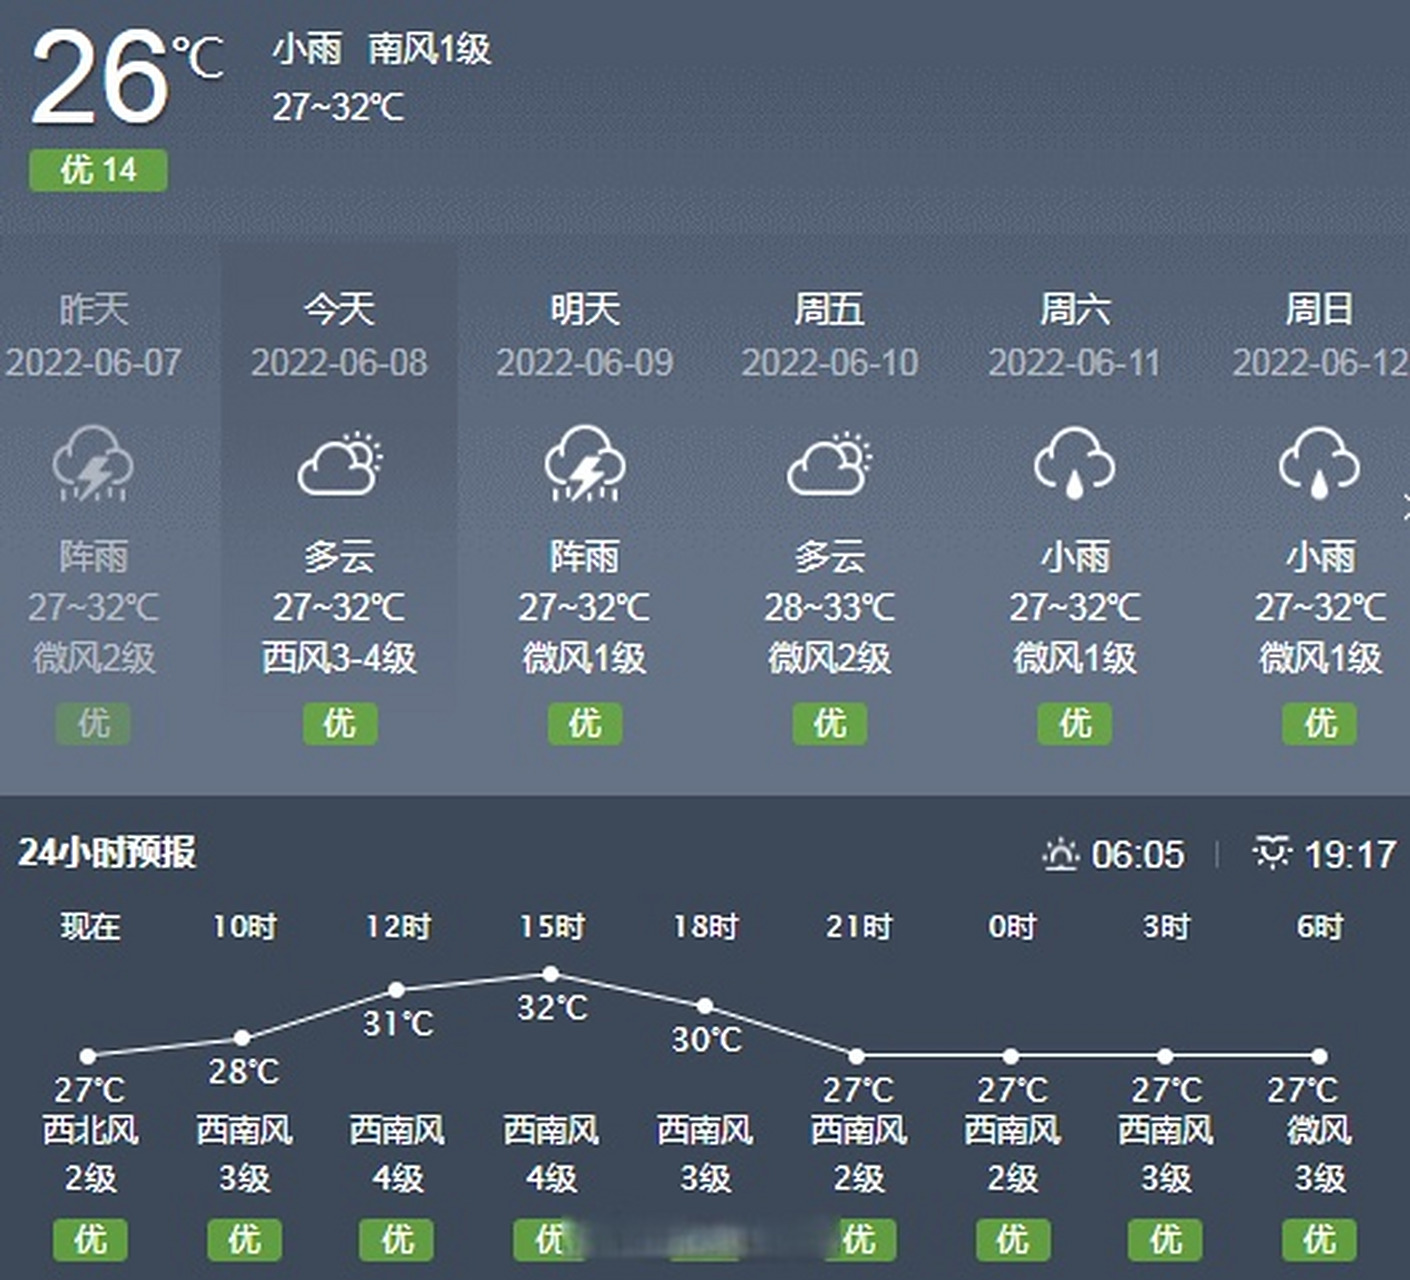Image resolution: width=1410 pixels, height=1280 pixels.
Task: Select the 明天 2022-06-09 forecast column
Action: tap(585, 515)
